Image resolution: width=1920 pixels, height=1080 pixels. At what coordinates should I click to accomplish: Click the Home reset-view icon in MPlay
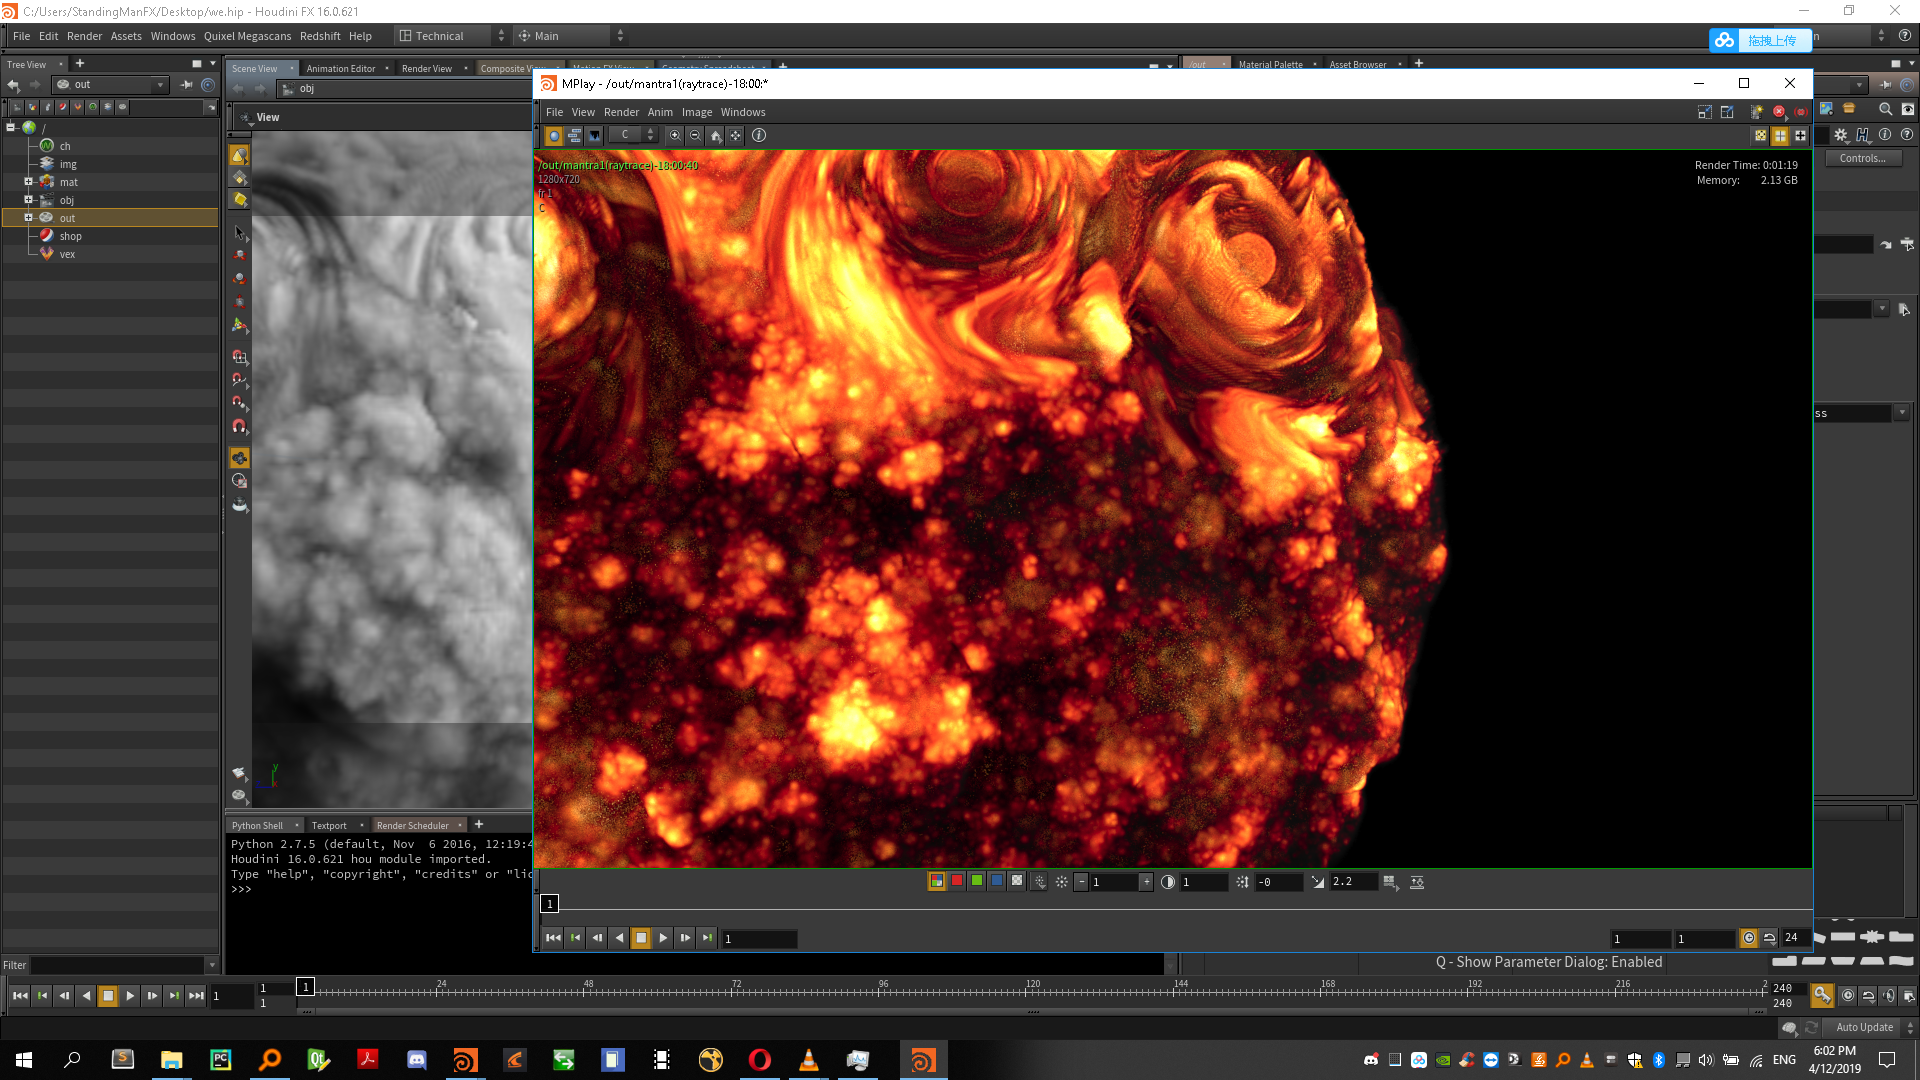pyautogui.click(x=716, y=135)
